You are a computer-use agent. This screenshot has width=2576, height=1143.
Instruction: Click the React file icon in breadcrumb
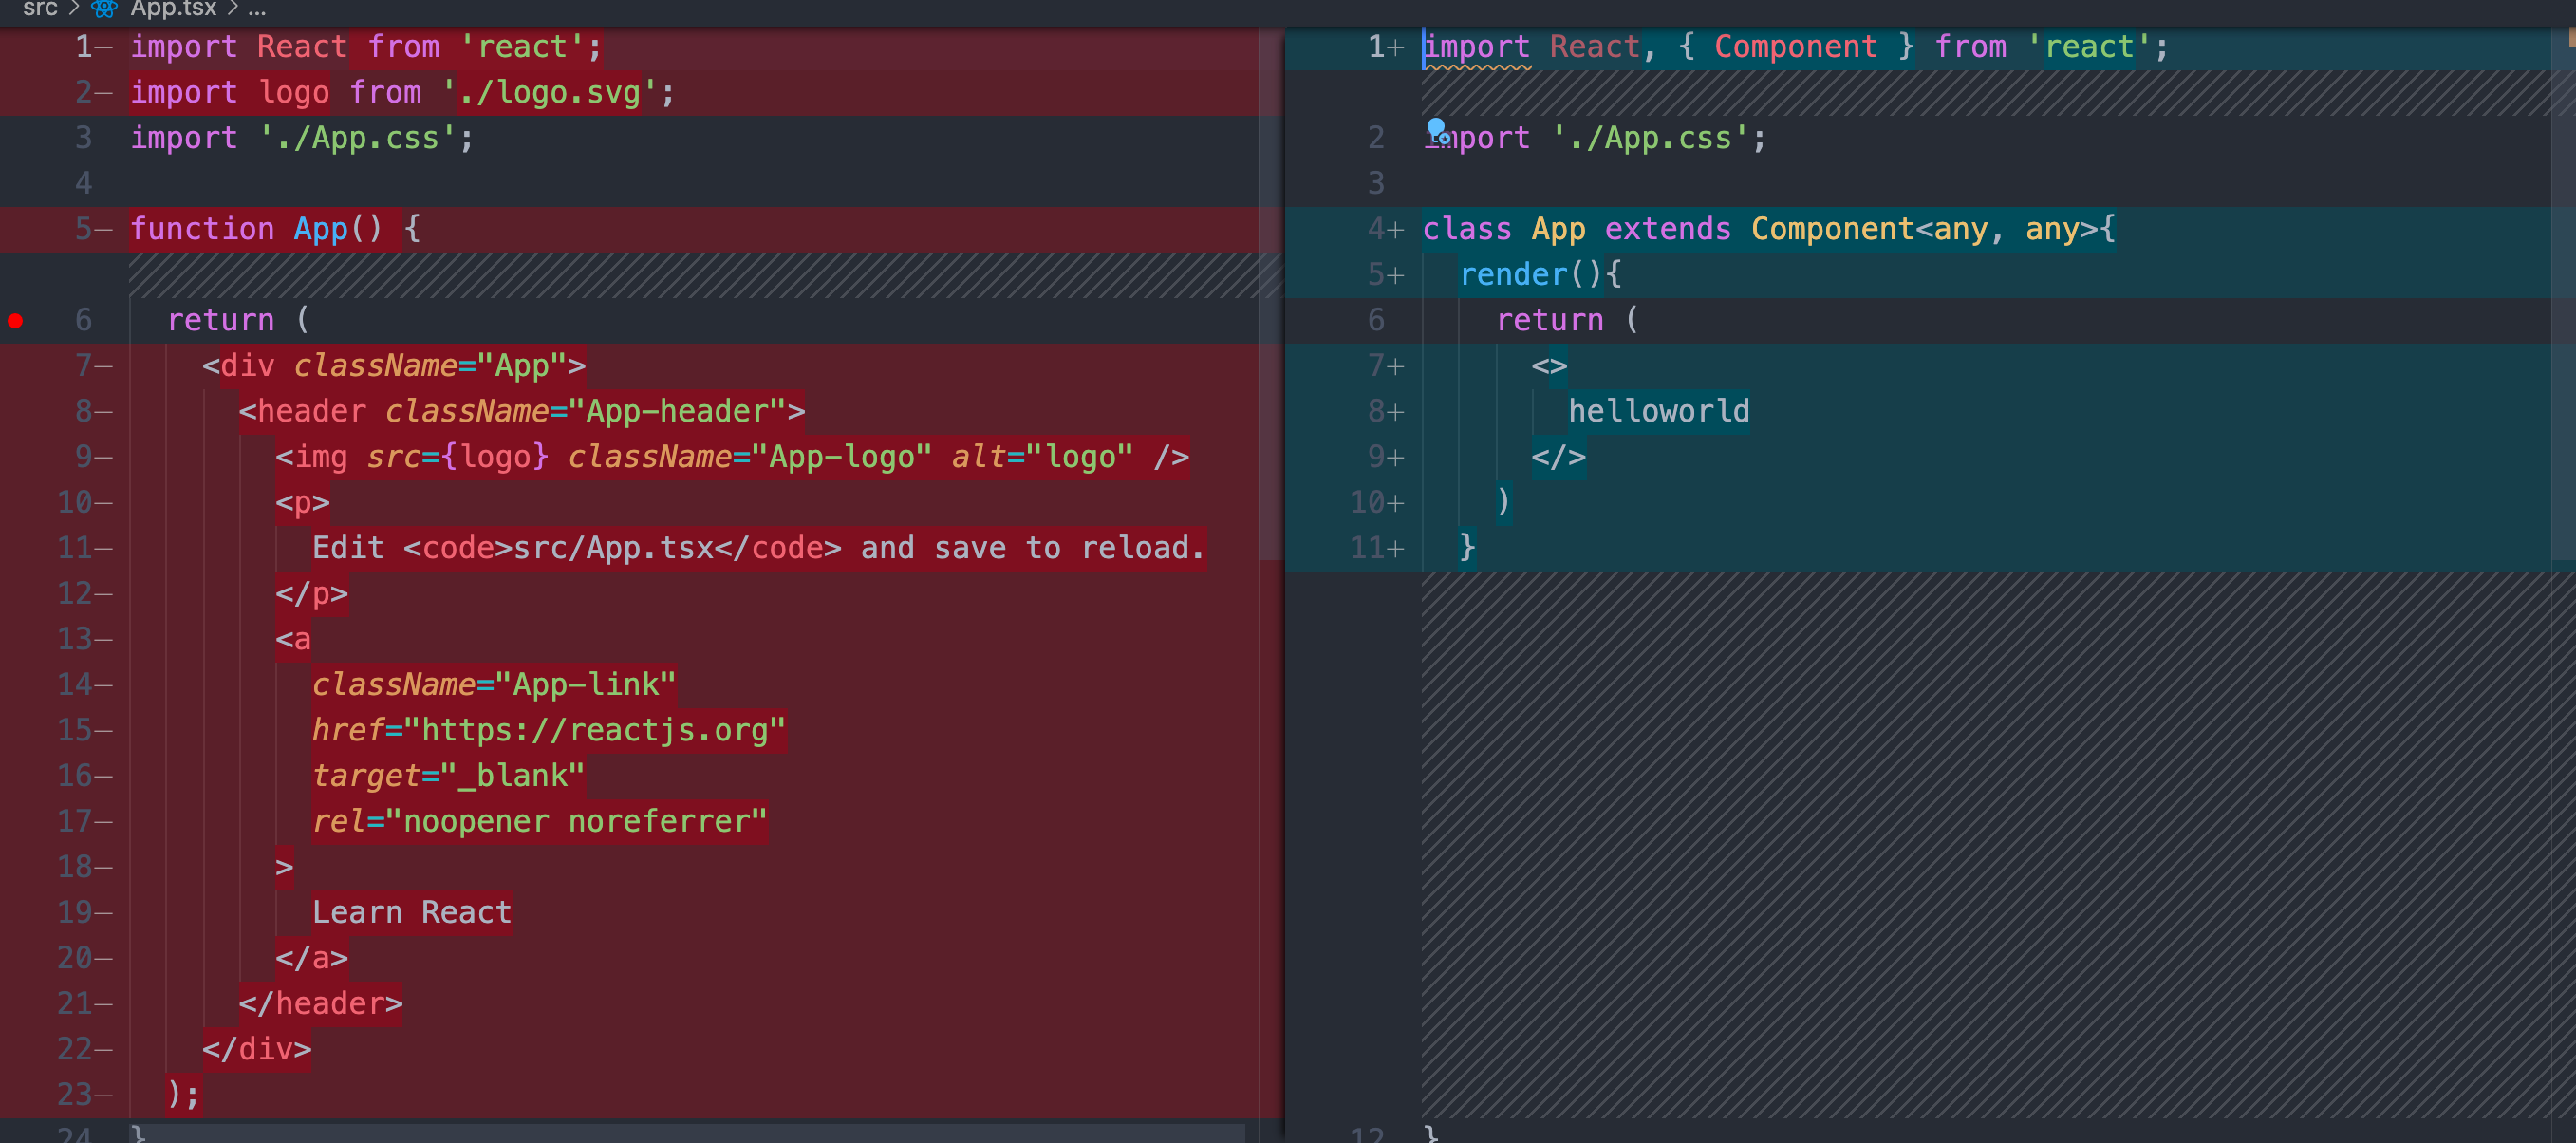point(104,9)
